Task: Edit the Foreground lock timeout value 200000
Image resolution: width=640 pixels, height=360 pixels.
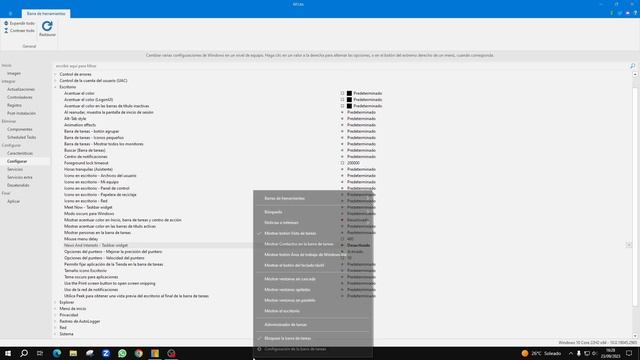Action: (353, 163)
